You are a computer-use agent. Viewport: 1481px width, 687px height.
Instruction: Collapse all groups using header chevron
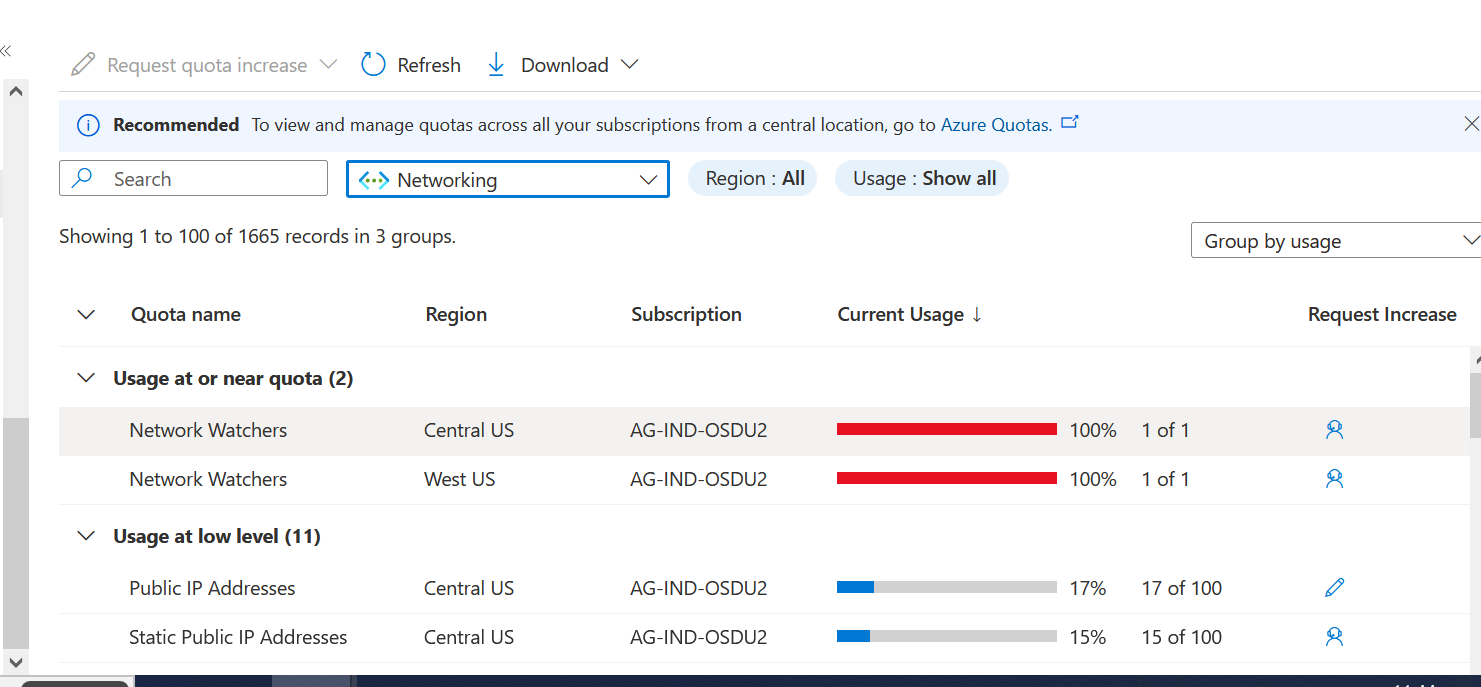point(87,314)
